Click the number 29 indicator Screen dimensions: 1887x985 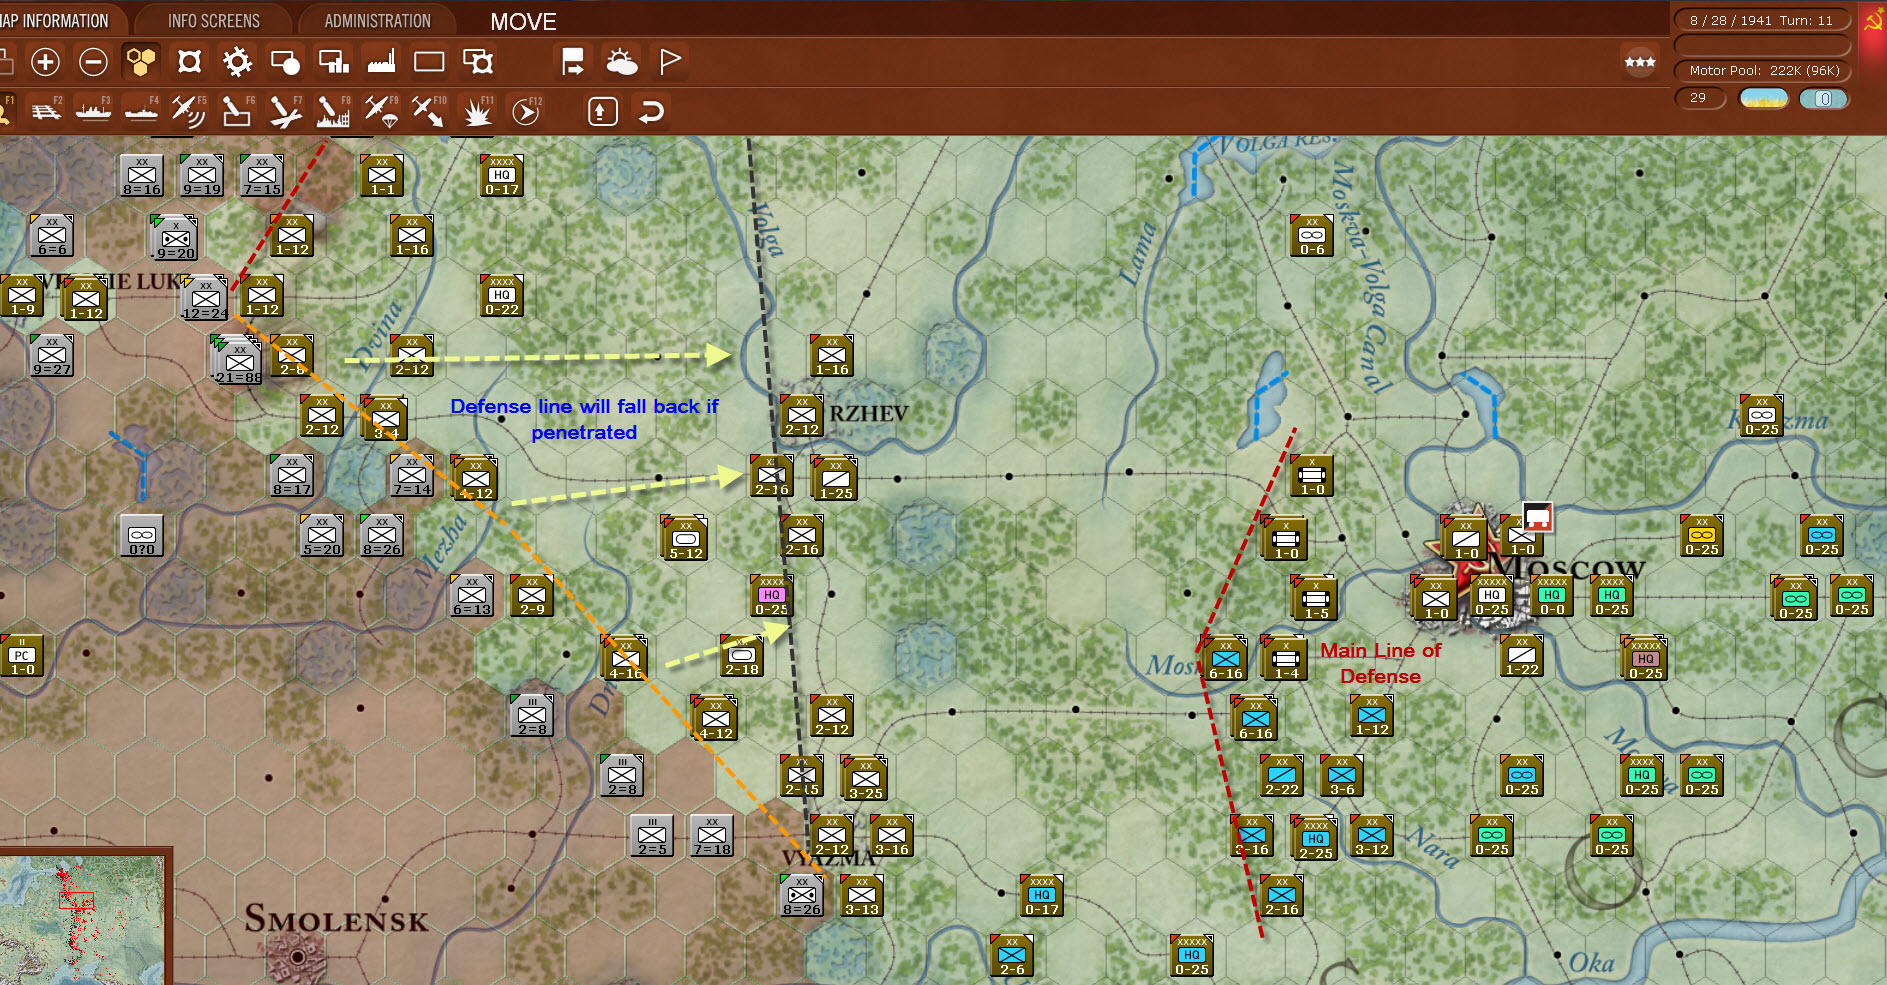pos(1700,98)
